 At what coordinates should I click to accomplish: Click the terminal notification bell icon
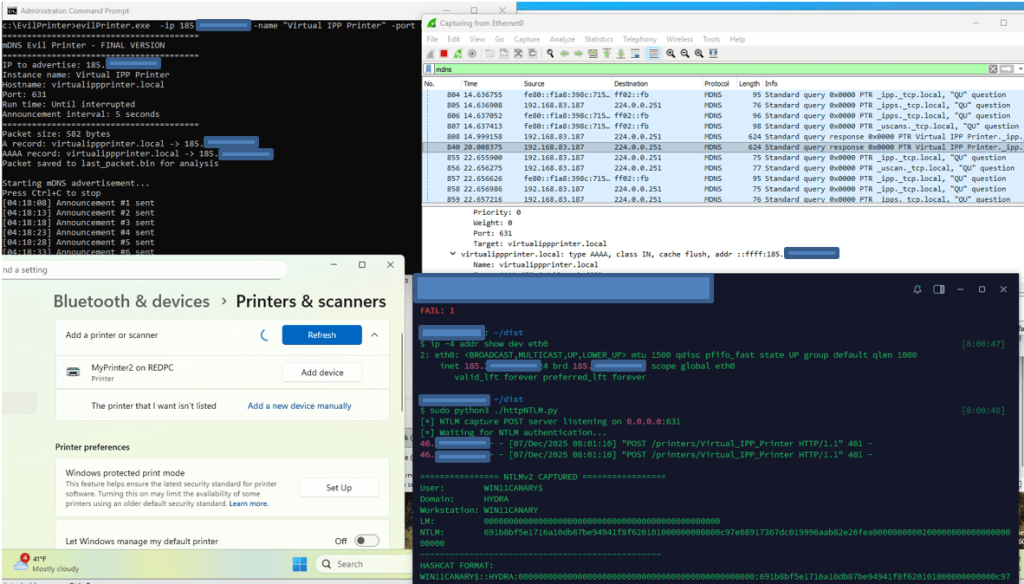click(x=917, y=289)
